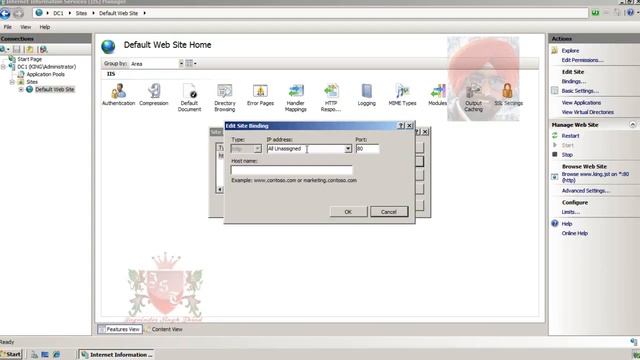The image size is (640, 360).
Task: Click inside the Host name field
Action: 291,170
